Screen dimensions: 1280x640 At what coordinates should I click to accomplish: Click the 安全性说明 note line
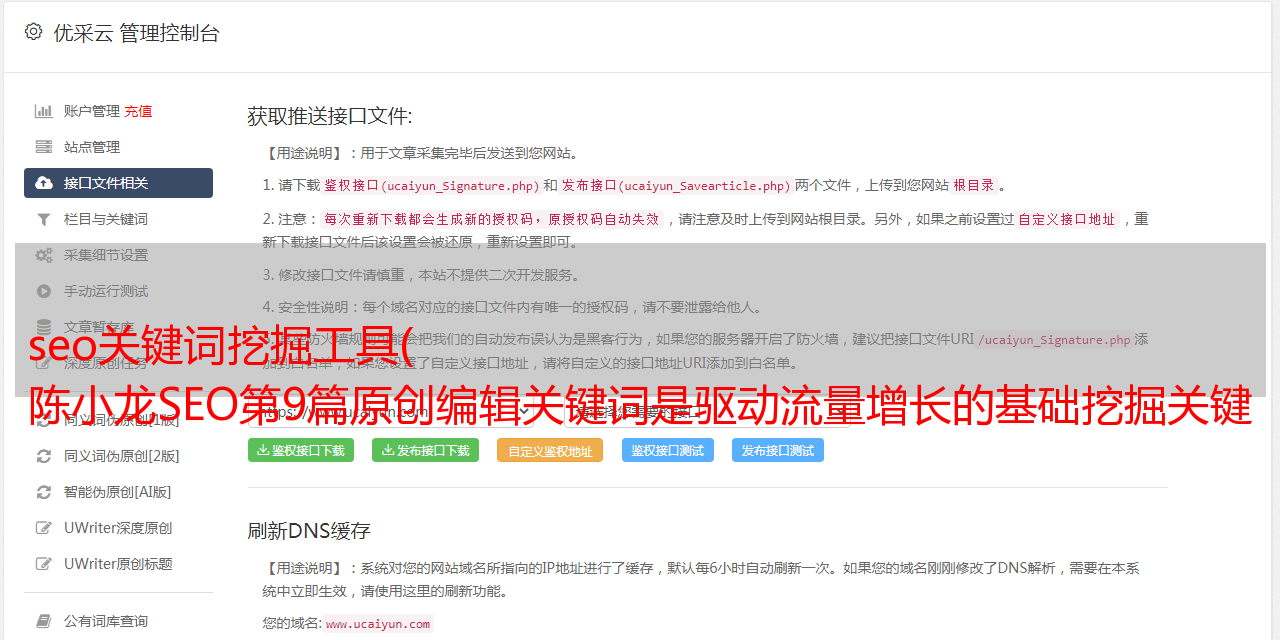pyautogui.click(x=512, y=307)
